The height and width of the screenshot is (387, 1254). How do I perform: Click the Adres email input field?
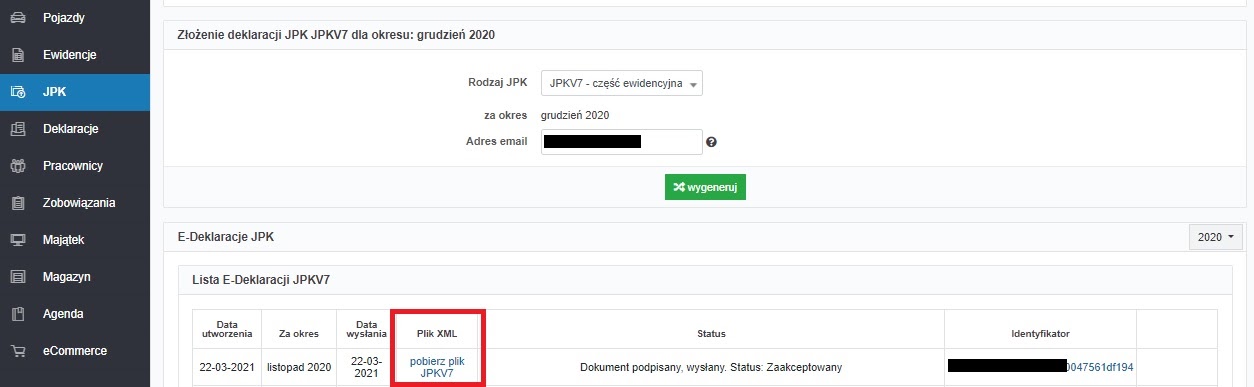[x=621, y=142]
